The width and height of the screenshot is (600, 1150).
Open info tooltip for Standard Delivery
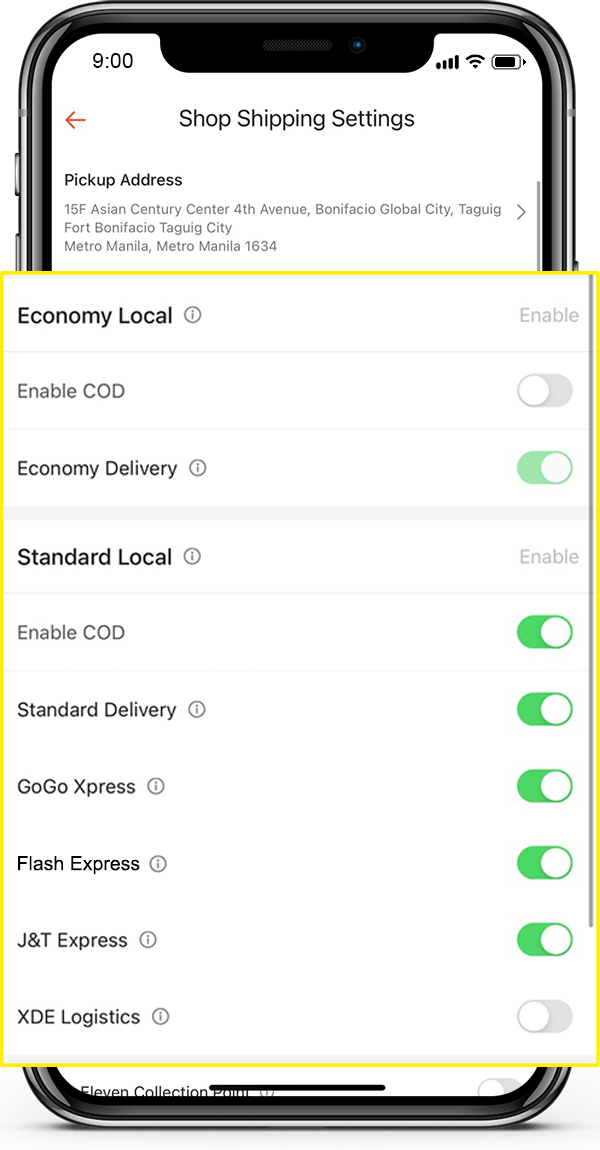tap(197, 709)
